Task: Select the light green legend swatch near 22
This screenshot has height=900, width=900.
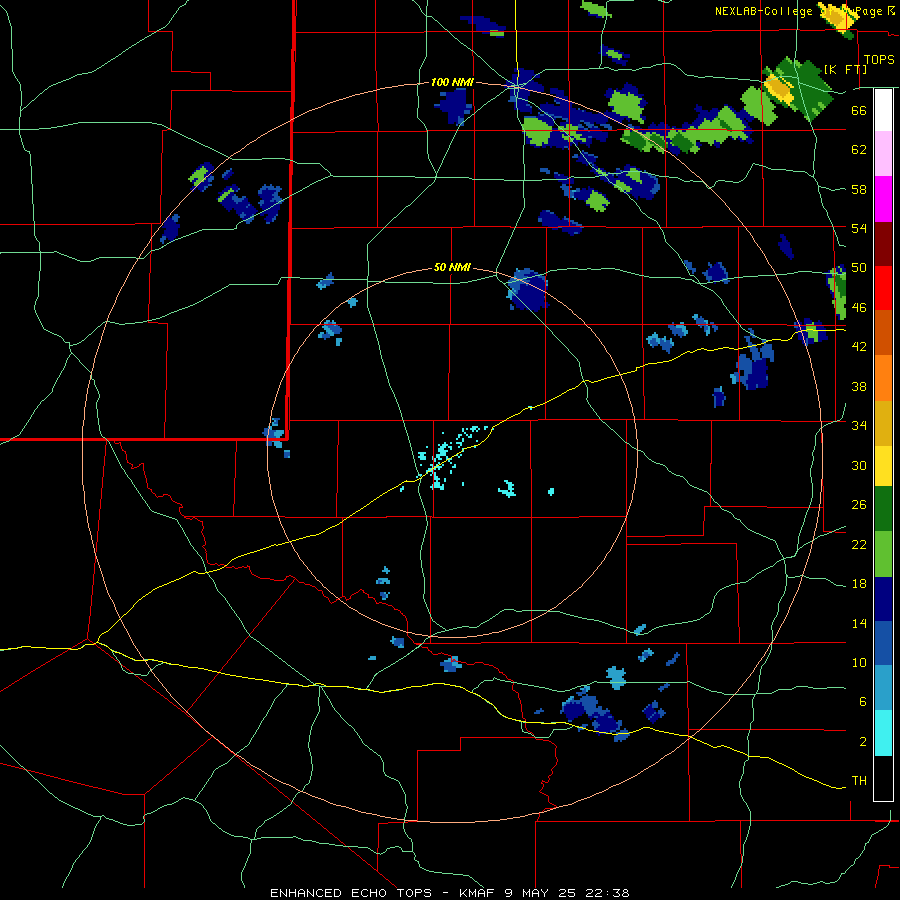Action: pos(883,554)
